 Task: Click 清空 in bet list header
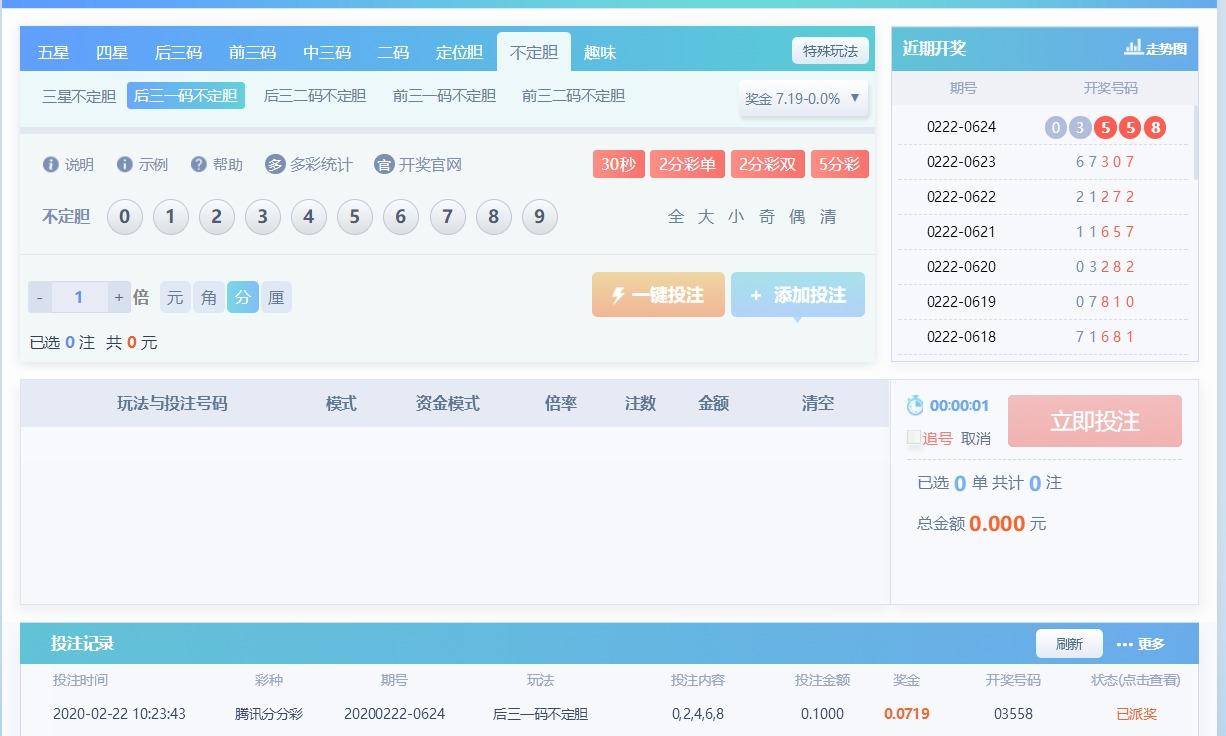pyautogui.click(x=817, y=404)
